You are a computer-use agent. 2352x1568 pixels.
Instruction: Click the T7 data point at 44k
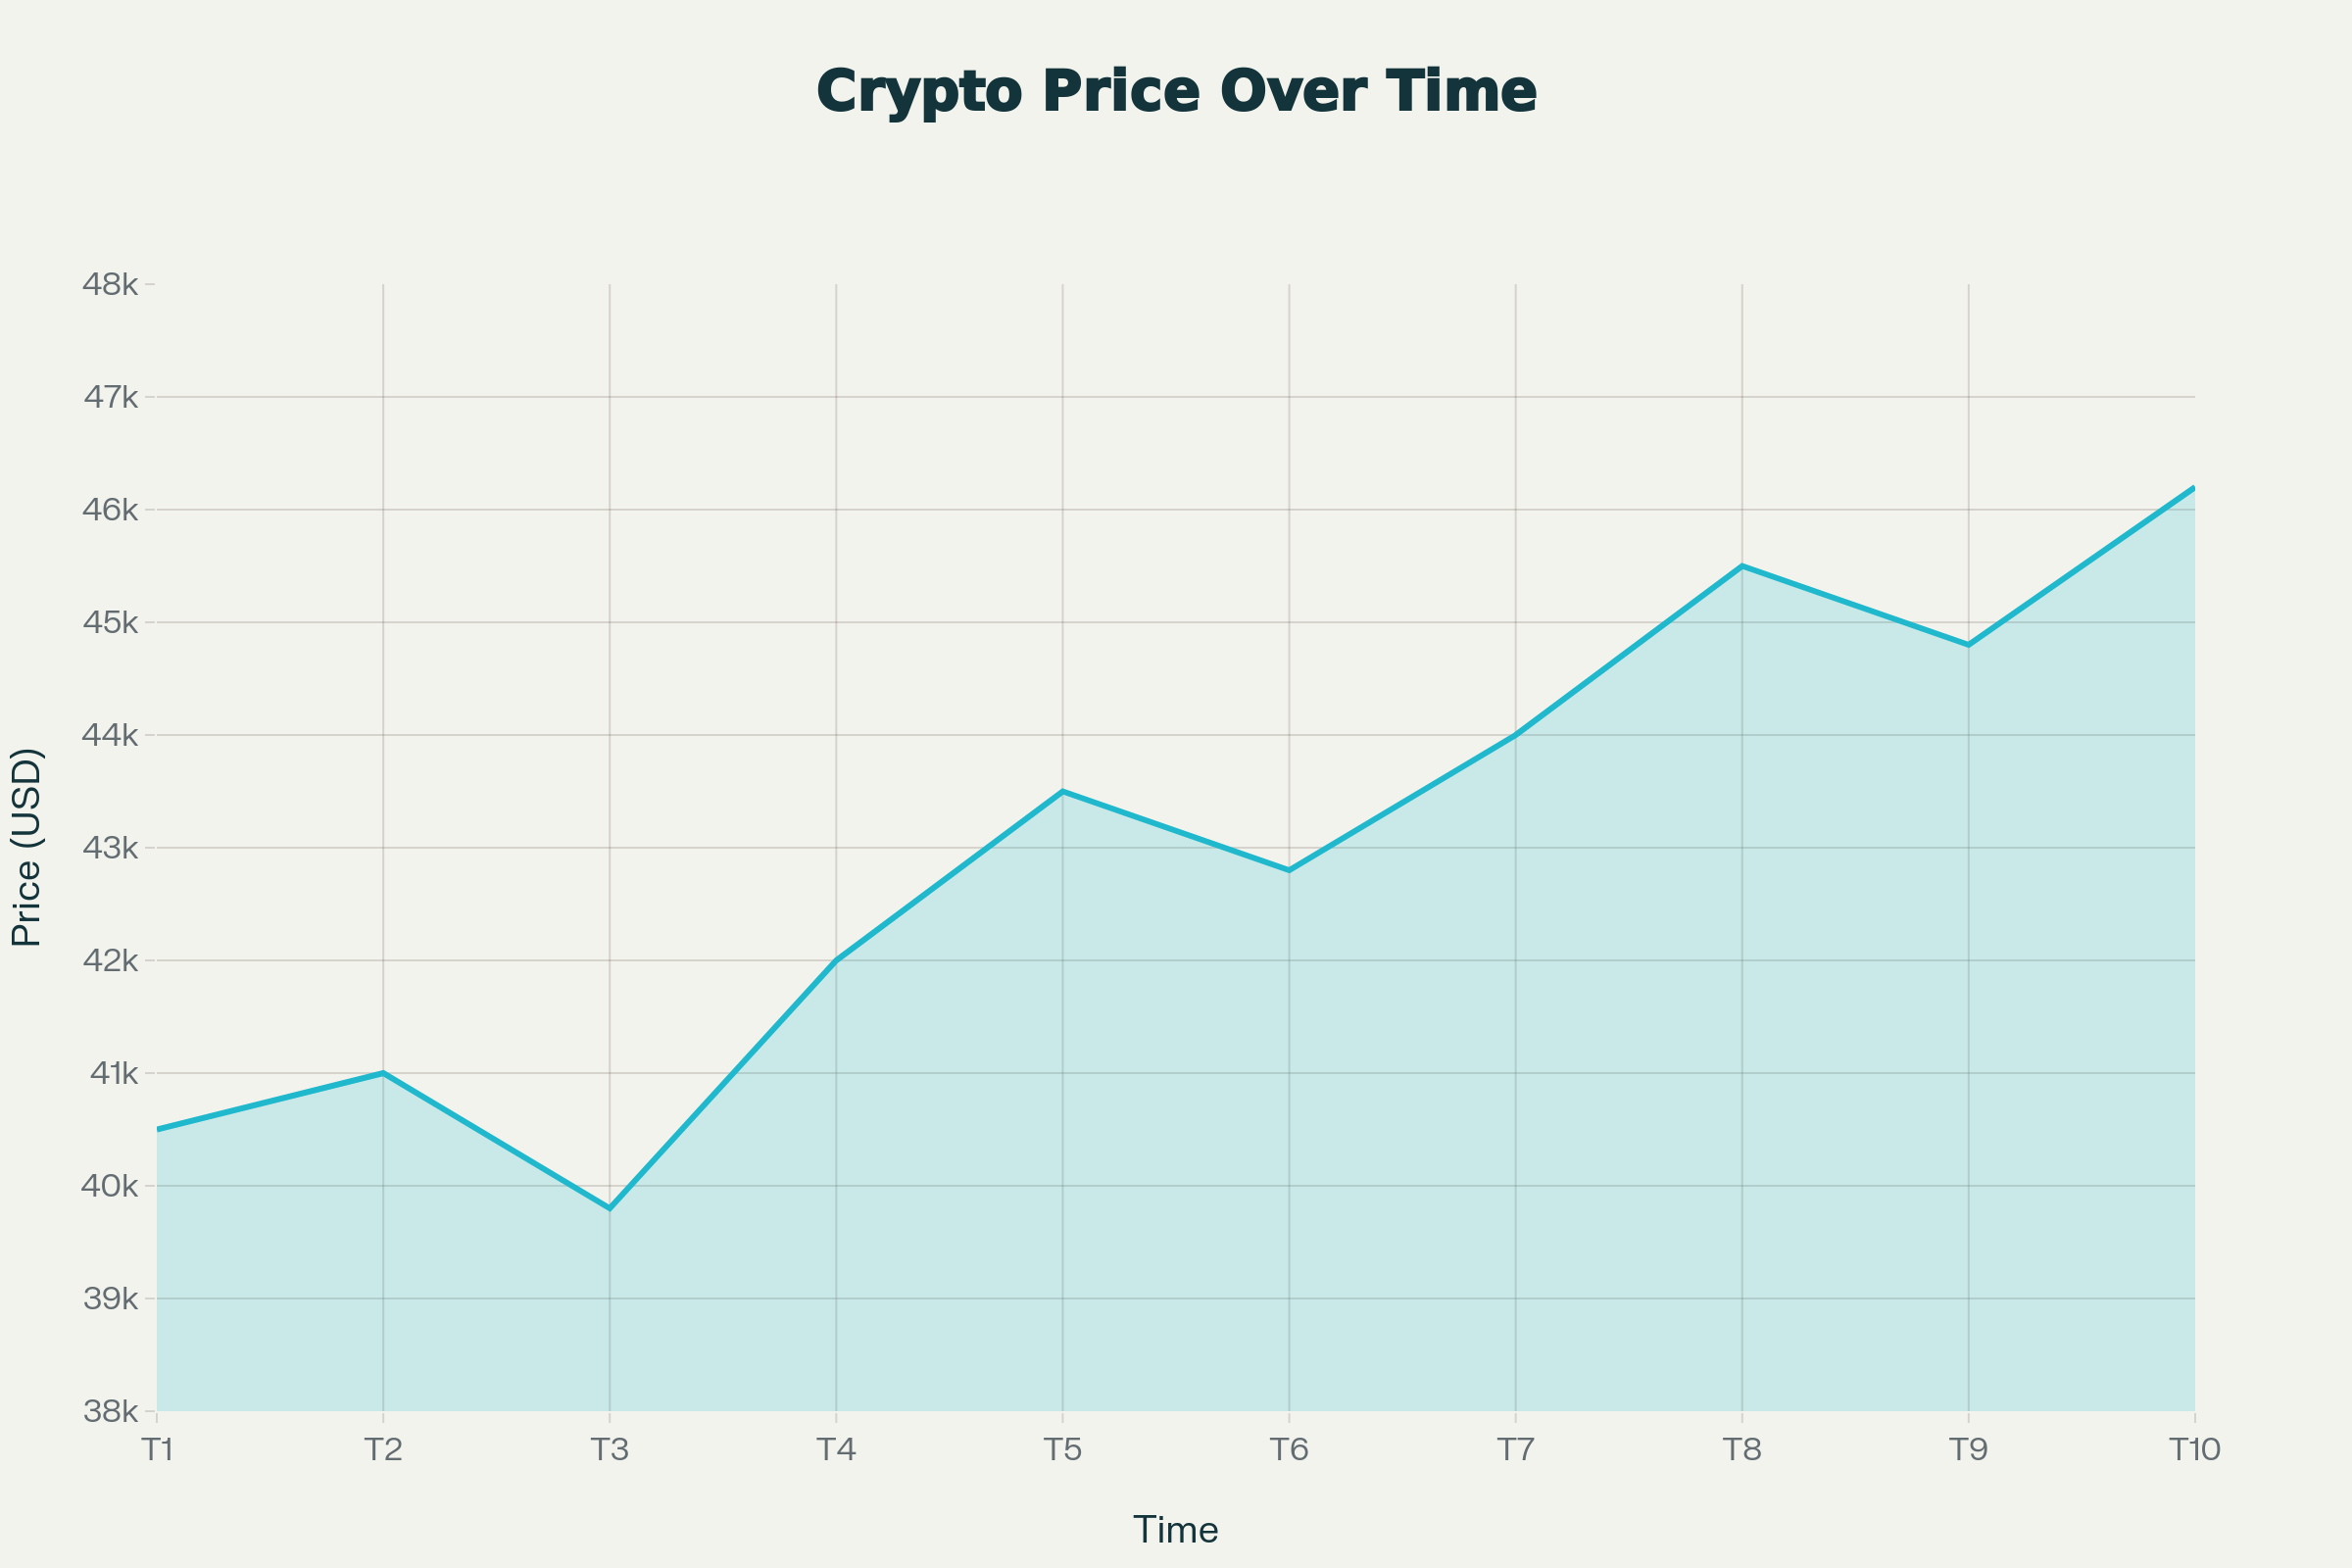click(1516, 735)
